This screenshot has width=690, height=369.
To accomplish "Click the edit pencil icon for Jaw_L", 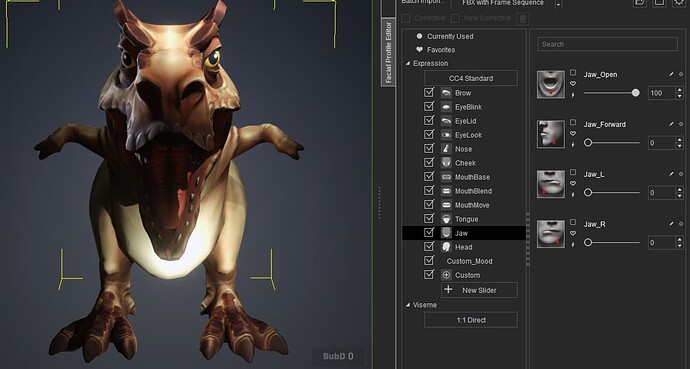I will tap(671, 175).
